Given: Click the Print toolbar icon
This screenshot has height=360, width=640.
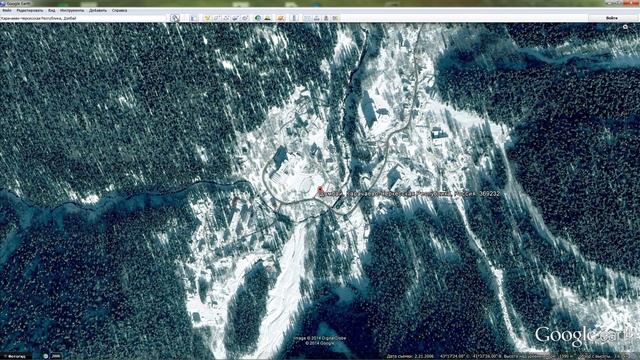Looking at the screenshot, I should point(317,18).
